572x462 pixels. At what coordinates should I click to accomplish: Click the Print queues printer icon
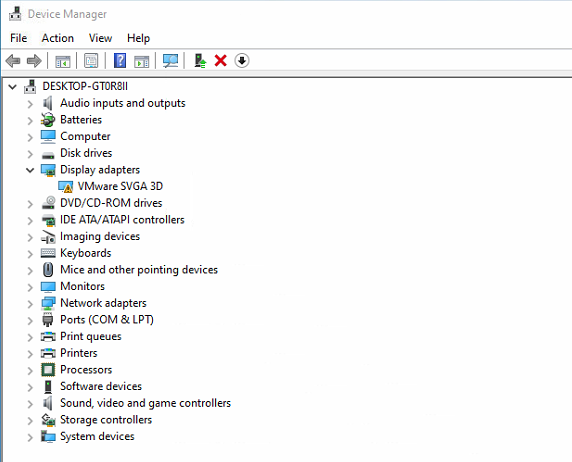point(48,336)
